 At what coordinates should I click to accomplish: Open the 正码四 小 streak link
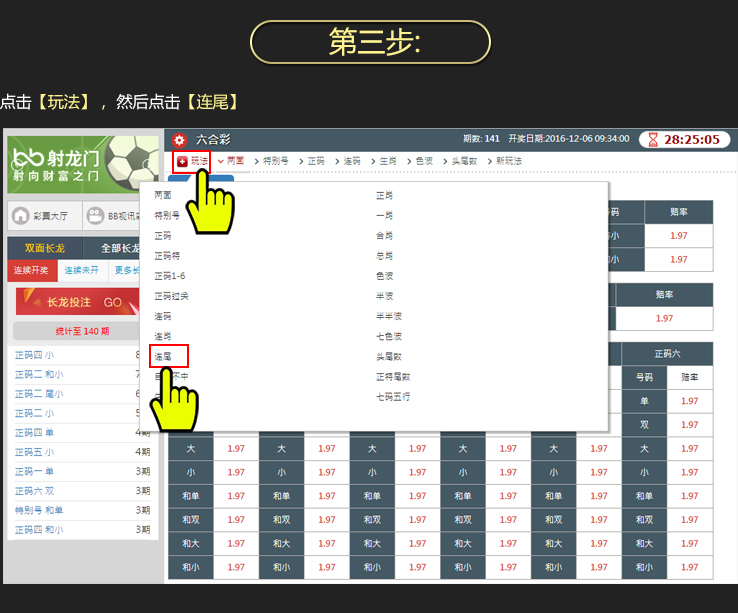pyautogui.click(x=35, y=355)
